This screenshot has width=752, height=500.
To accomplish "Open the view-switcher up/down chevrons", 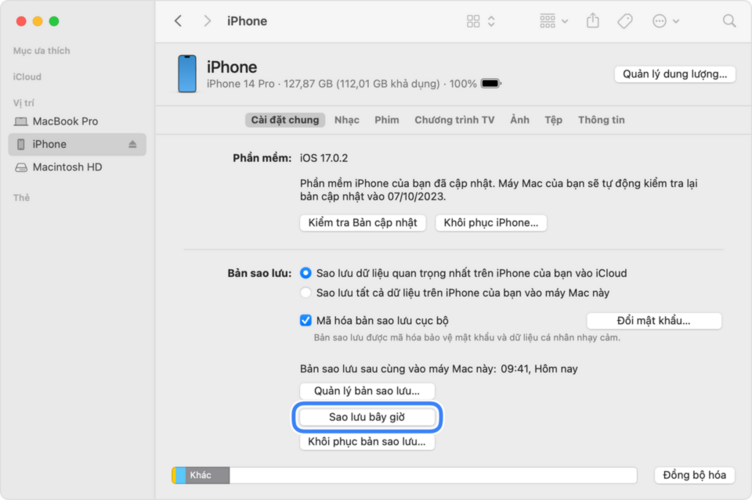I will coord(491,21).
